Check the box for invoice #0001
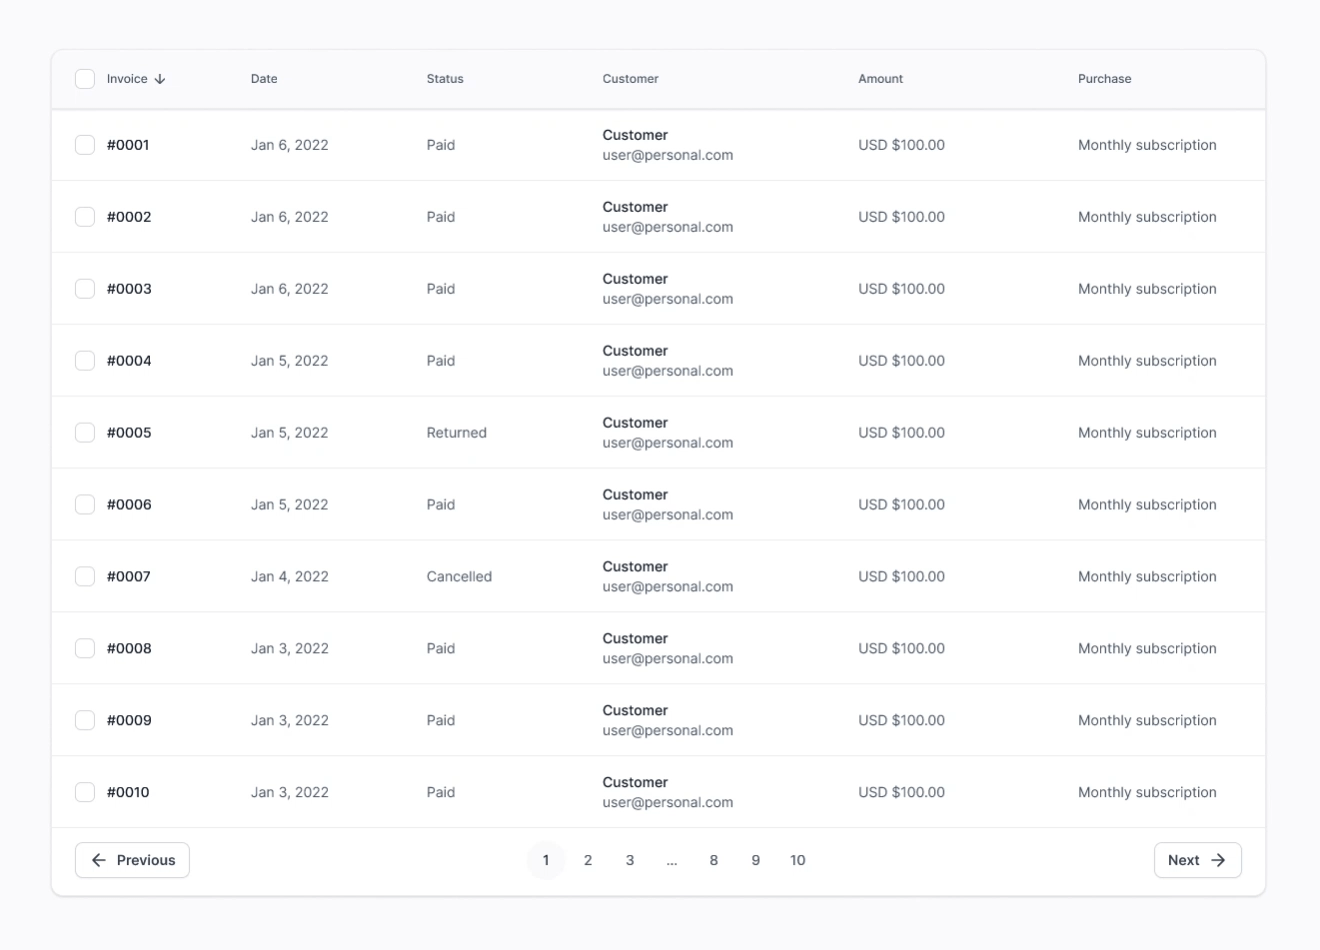The width and height of the screenshot is (1320, 950). (85, 145)
